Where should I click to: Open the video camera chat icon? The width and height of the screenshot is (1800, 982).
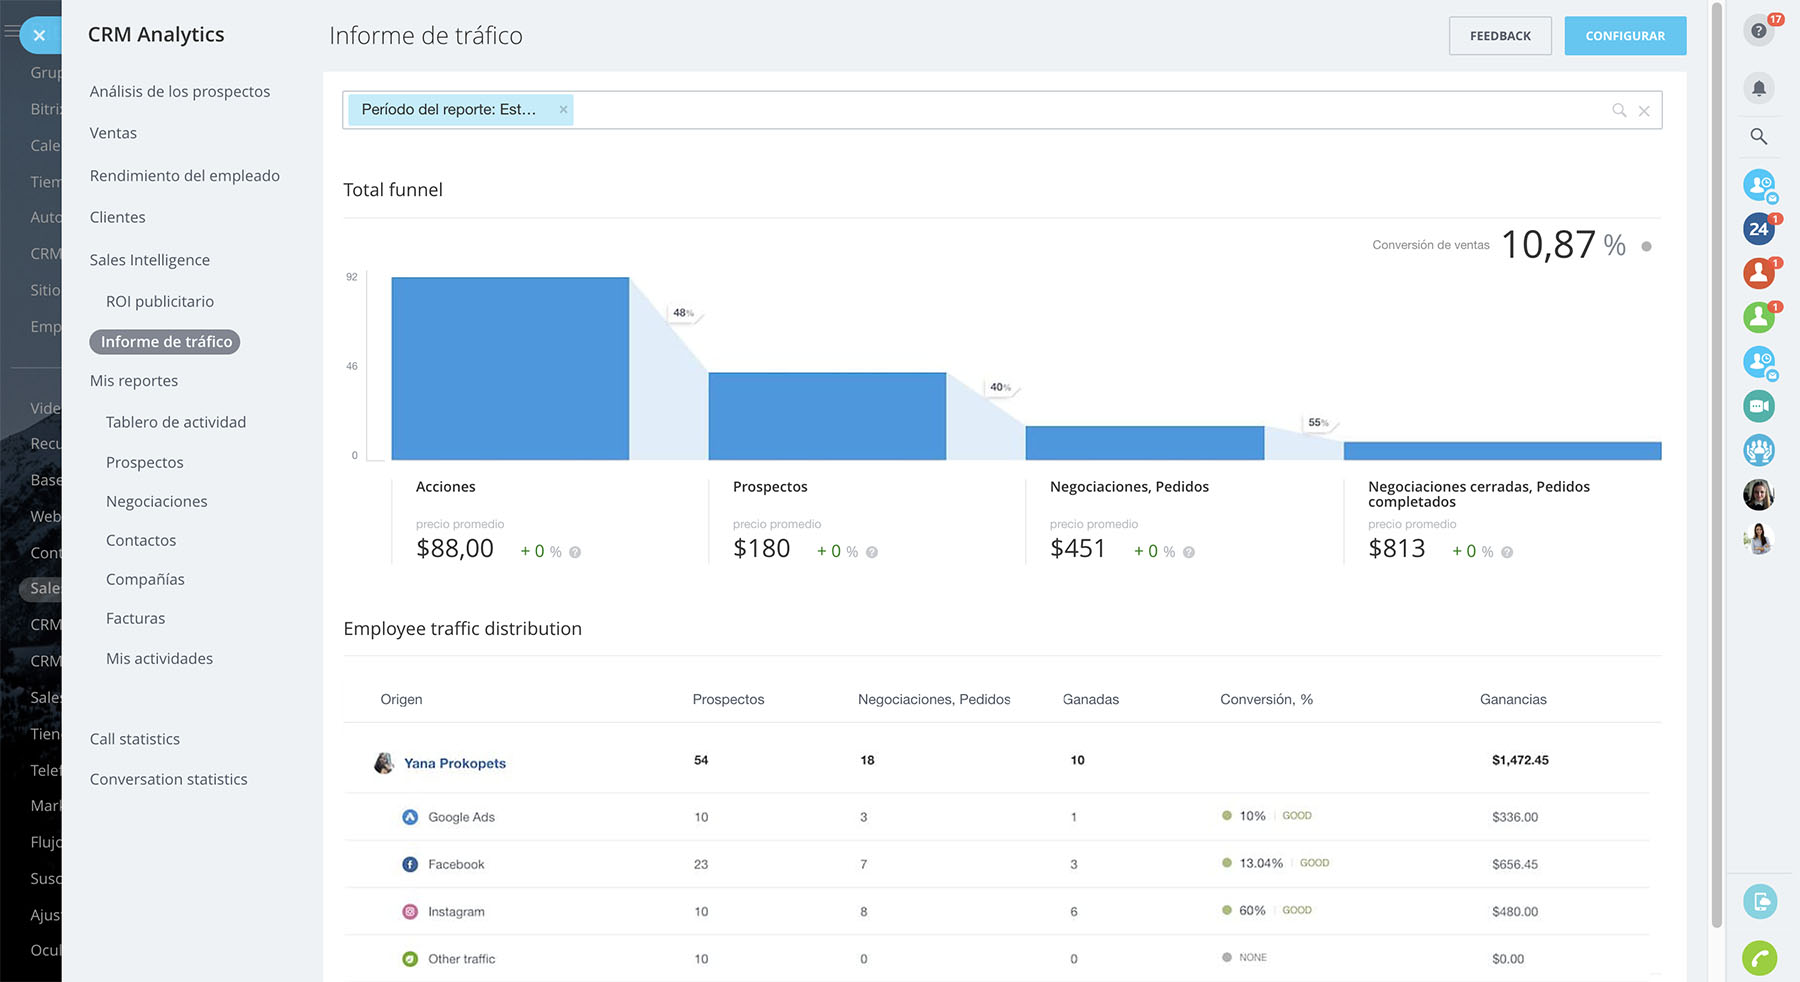point(1758,406)
